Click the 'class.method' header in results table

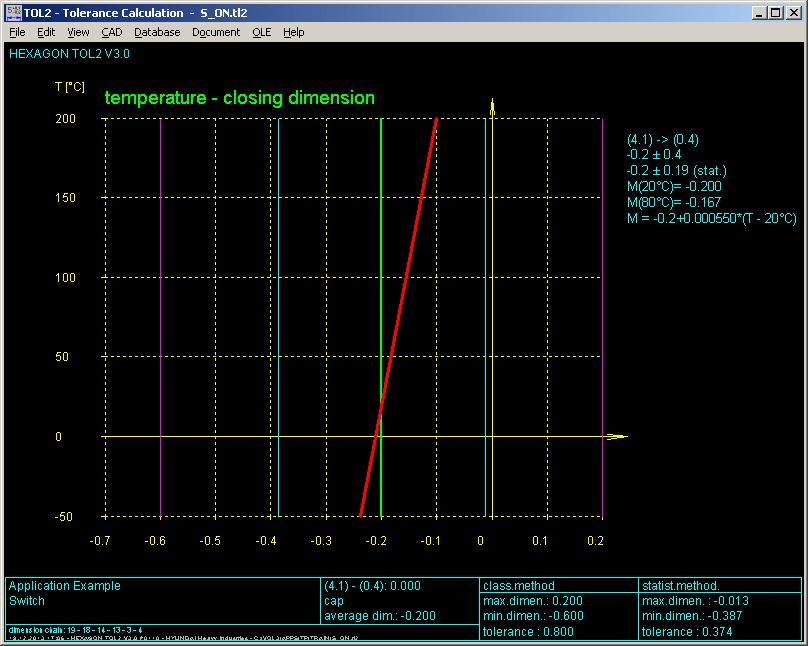tap(518, 586)
